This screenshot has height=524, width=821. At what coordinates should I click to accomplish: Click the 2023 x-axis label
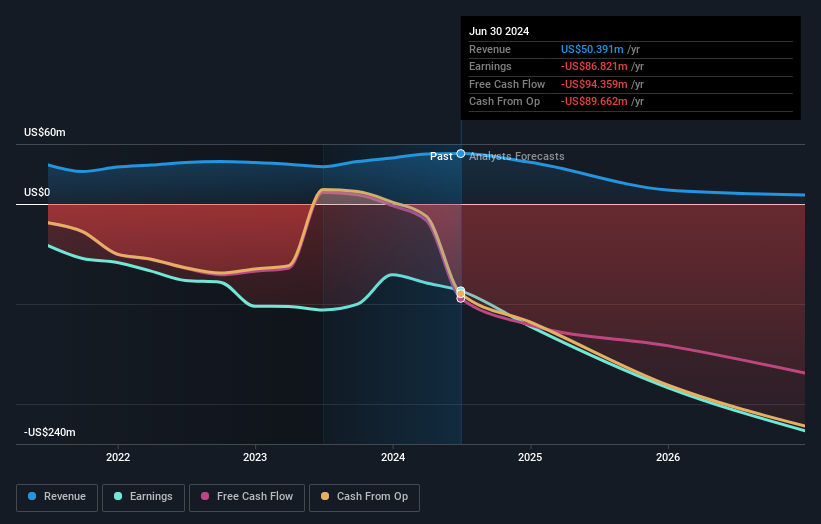[x=255, y=457]
